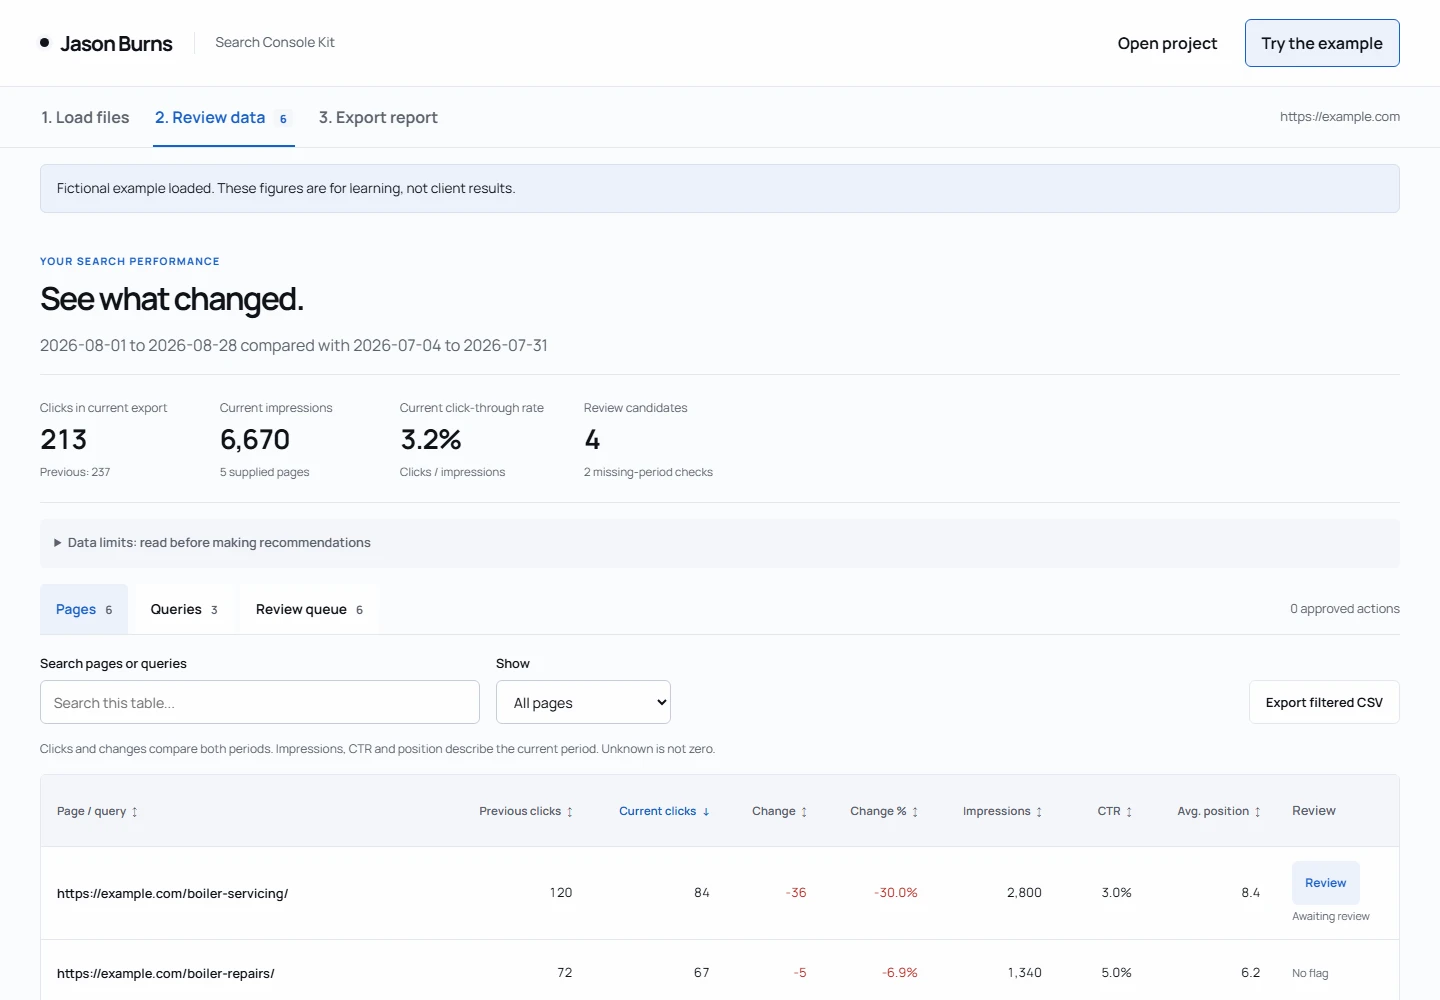Click the Previous: 237 text
The image size is (1440, 1000).
coord(75,472)
